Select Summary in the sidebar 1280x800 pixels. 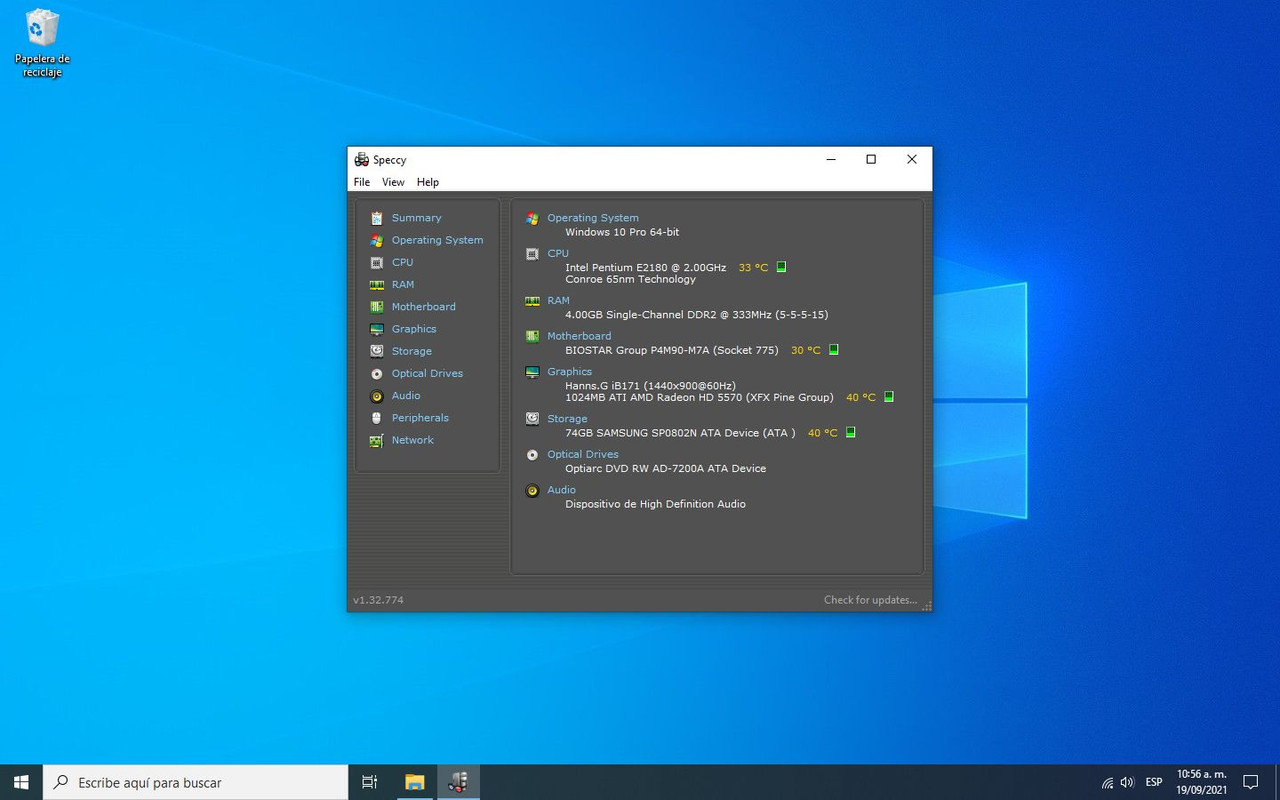(x=416, y=218)
